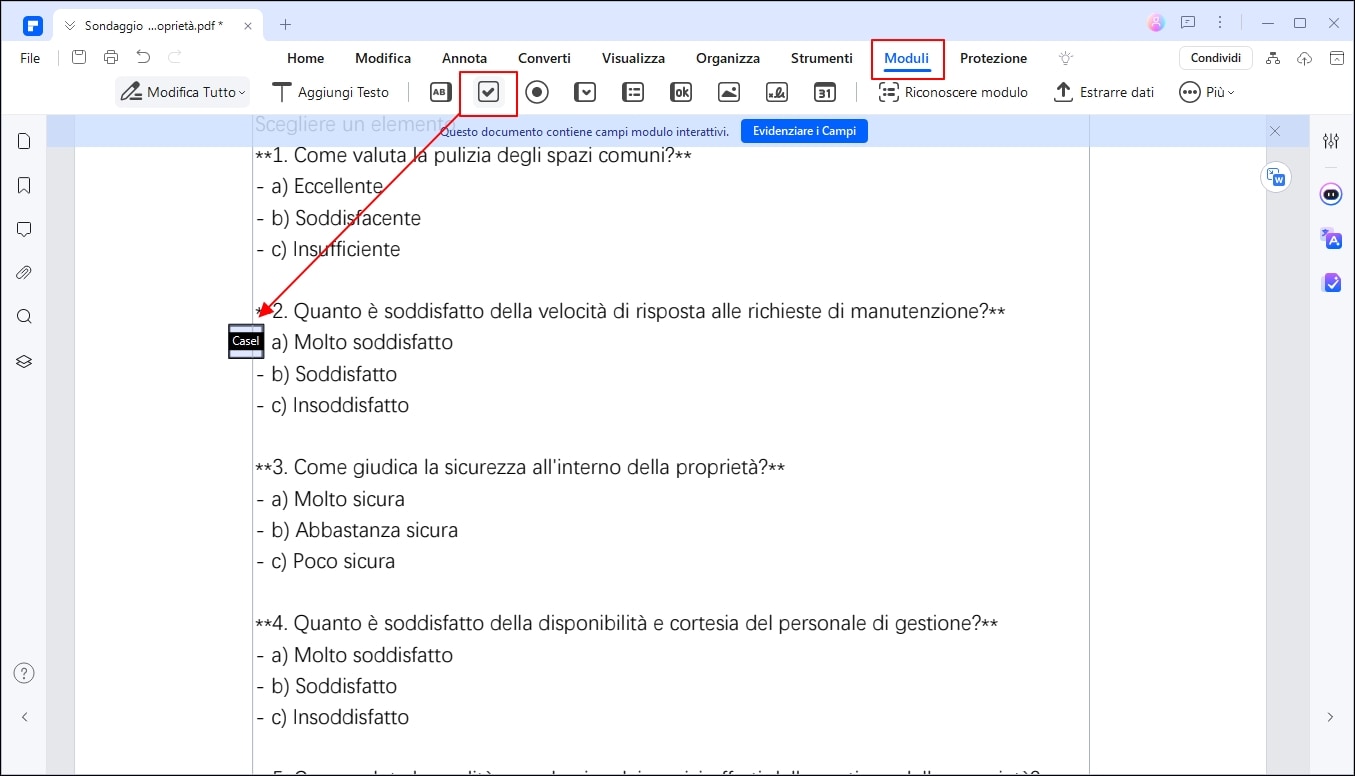Viewport: 1355px width, 776px height.
Task: Select the Signature field form tool
Action: [x=777, y=92]
